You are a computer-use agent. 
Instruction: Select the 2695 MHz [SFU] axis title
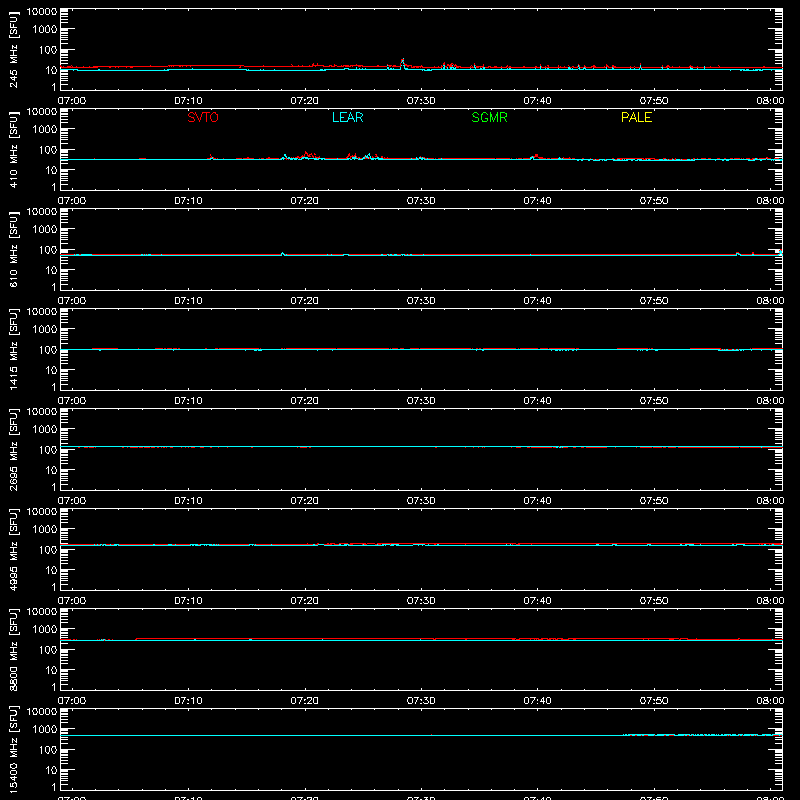pos(13,449)
